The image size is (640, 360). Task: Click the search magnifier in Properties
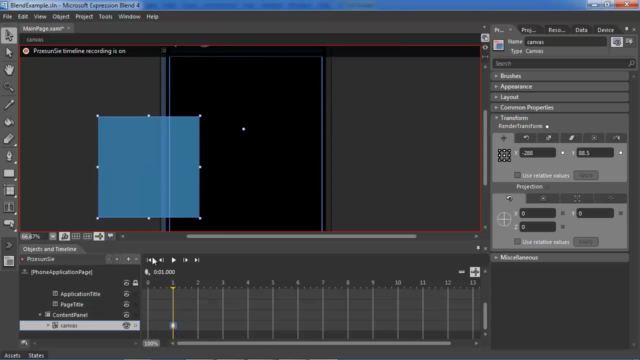coord(631,63)
